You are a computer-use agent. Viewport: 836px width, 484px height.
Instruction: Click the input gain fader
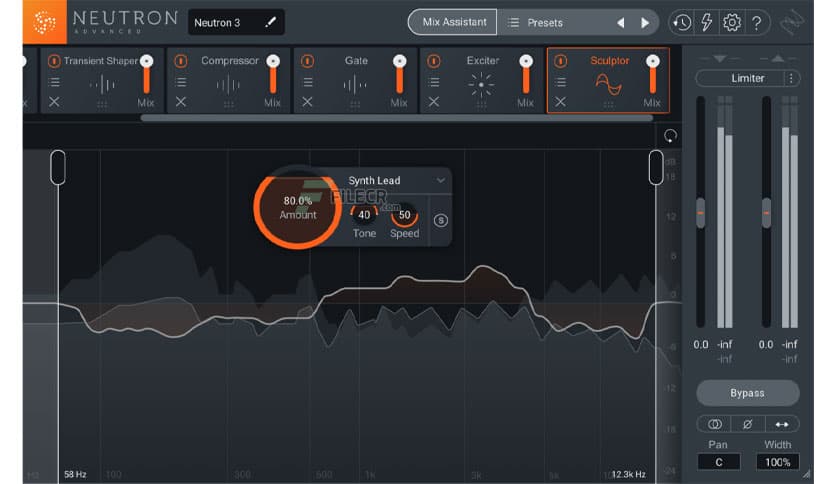tap(701, 213)
